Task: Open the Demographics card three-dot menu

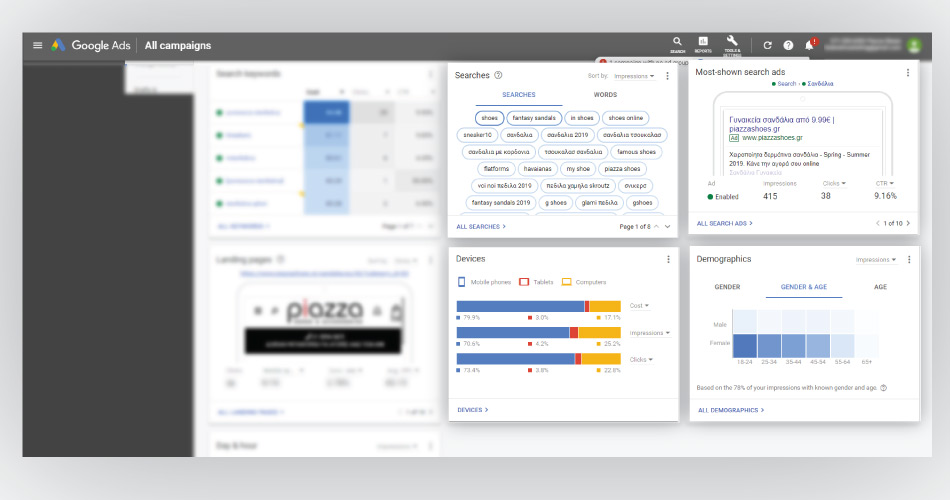Action: point(909,259)
